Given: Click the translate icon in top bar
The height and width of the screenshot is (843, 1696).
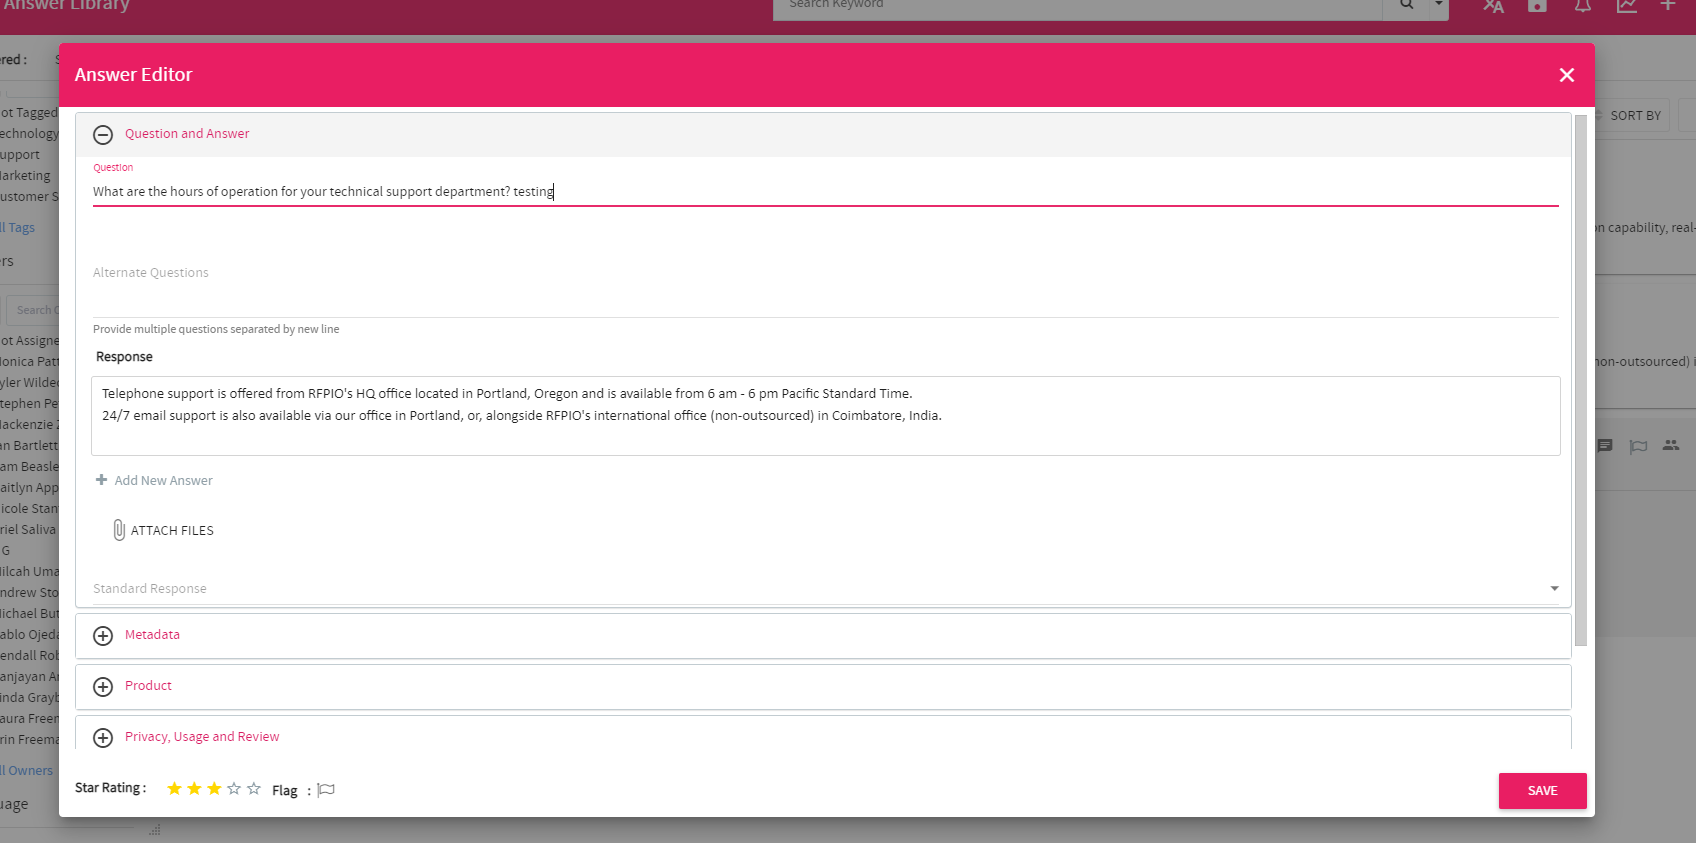Looking at the screenshot, I should [x=1493, y=6].
